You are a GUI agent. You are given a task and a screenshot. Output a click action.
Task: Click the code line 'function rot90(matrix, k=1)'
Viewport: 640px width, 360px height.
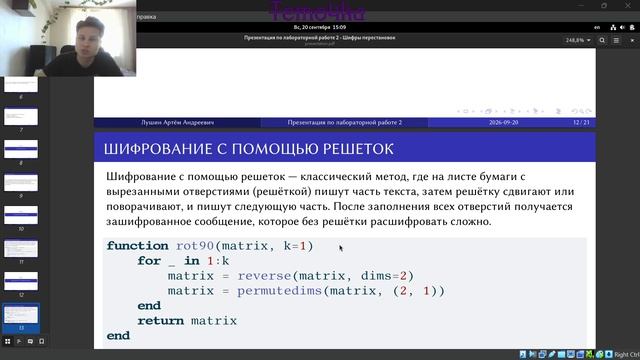click(x=210, y=246)
